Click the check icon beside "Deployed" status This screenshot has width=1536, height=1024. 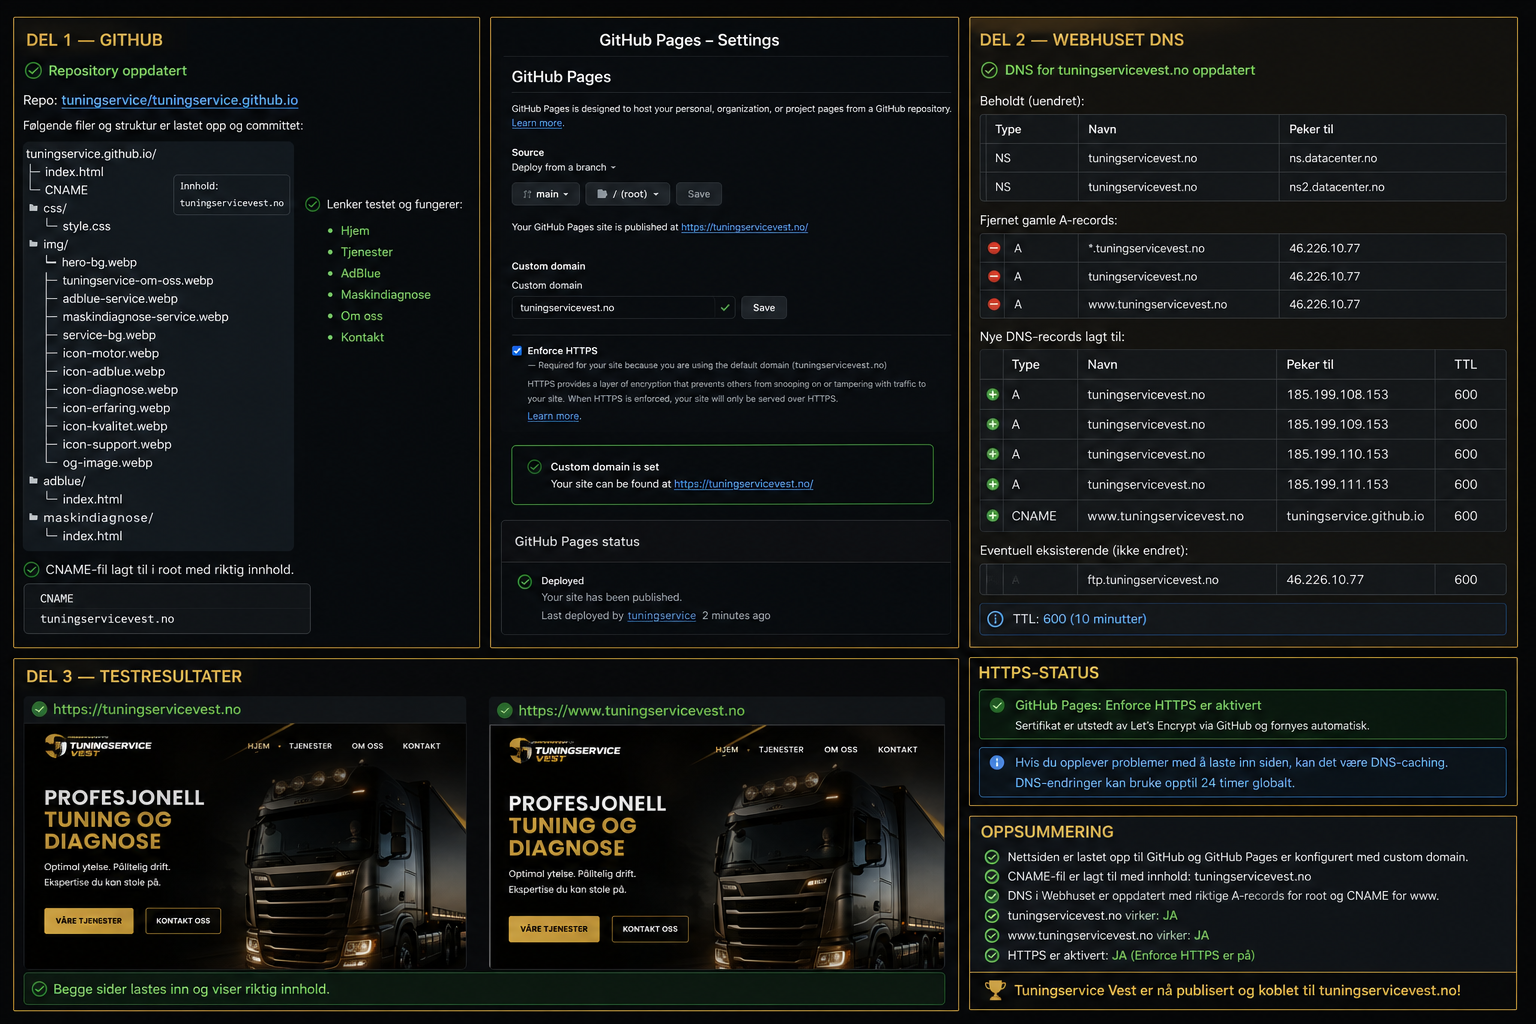point(525,581)
